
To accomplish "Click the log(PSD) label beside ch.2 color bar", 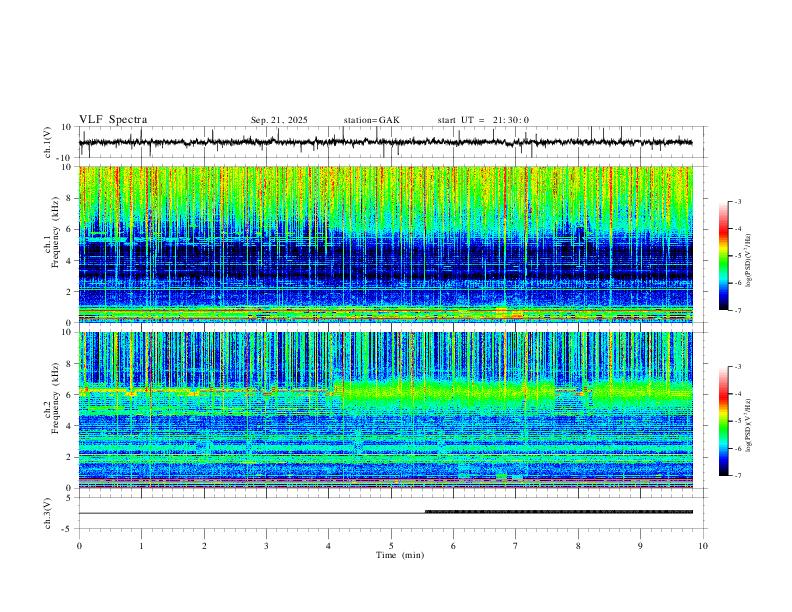I will click(x=748, y=425).
